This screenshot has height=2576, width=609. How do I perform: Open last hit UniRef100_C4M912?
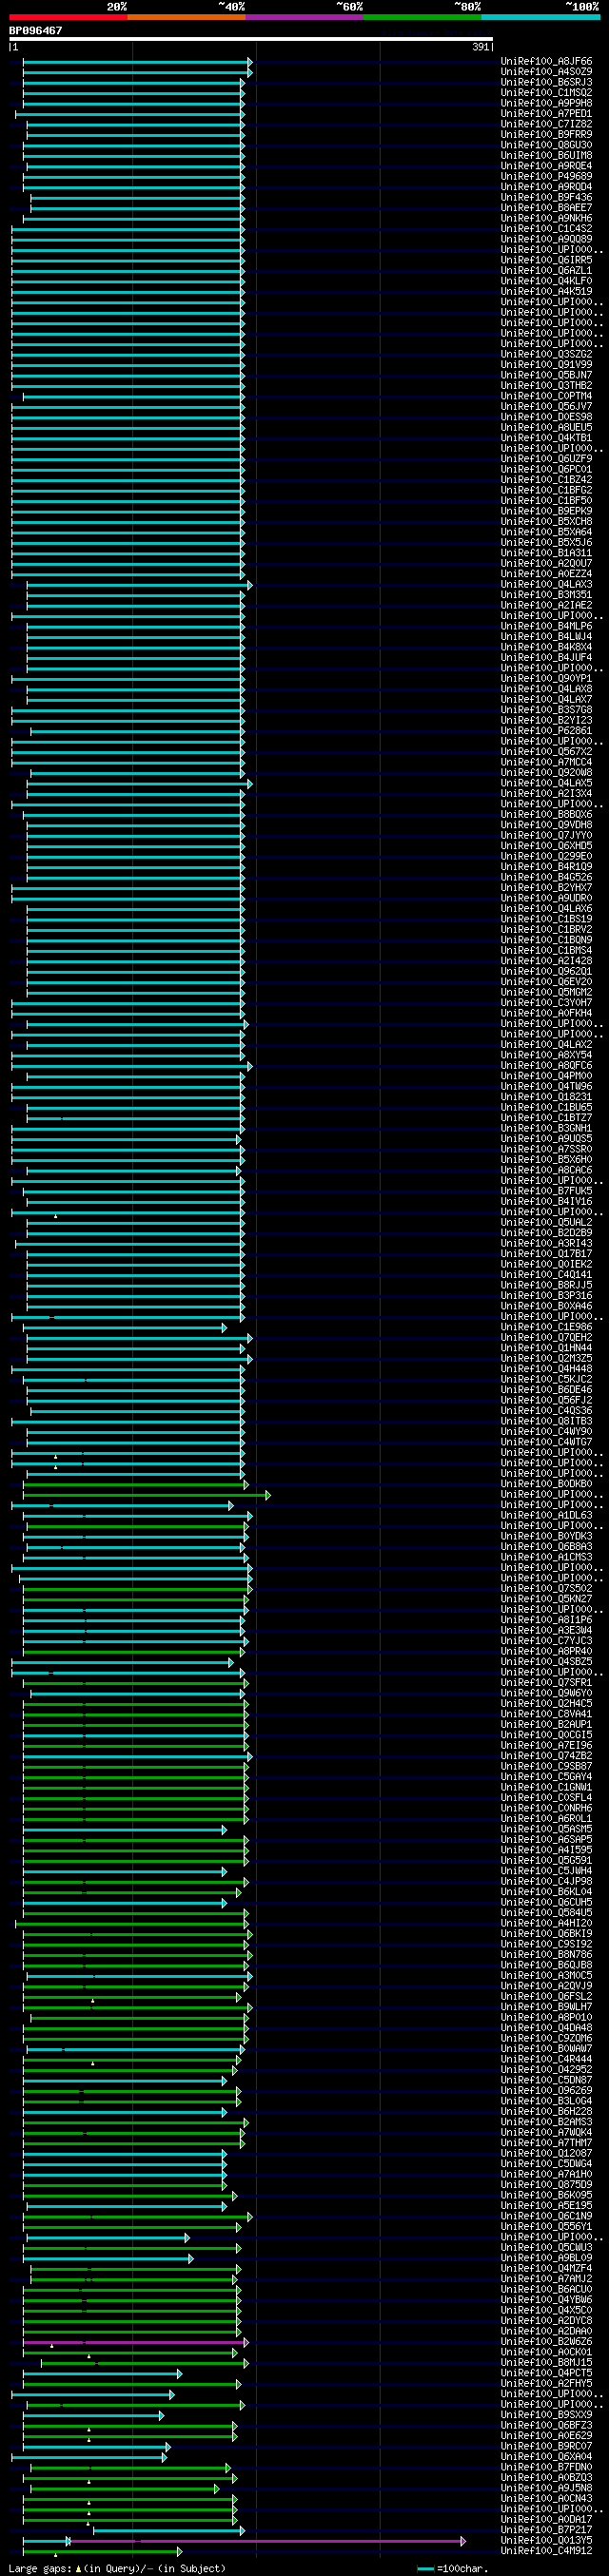(546, 2551)
